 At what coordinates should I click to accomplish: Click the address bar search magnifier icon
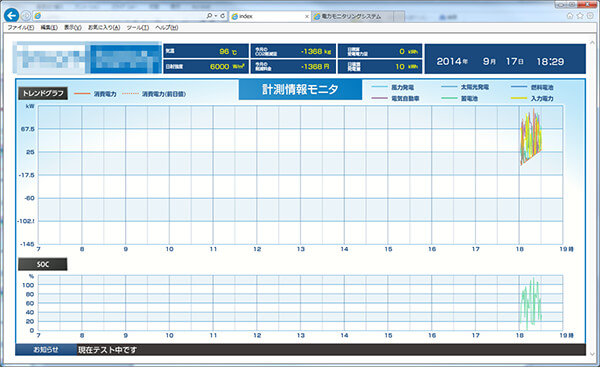(x=209, y=16)
